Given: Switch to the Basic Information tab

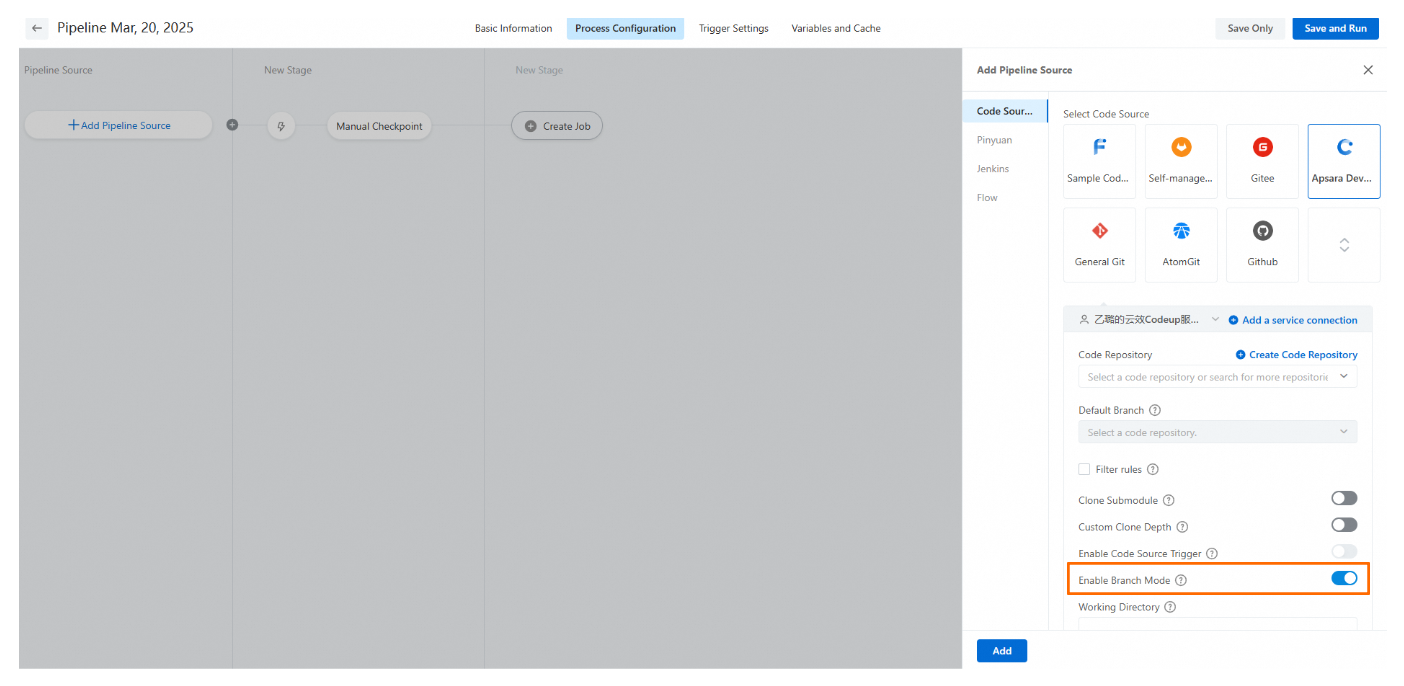Looking at the screenshot, I should (513, 28).
